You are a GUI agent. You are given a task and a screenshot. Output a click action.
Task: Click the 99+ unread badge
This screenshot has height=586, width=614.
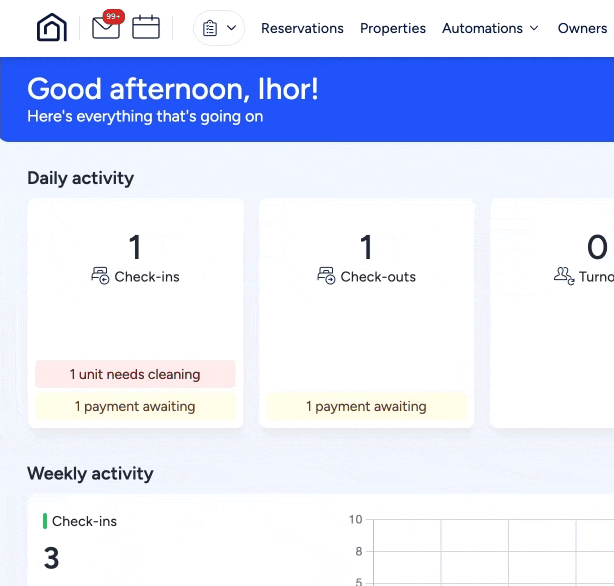point(114,16)
